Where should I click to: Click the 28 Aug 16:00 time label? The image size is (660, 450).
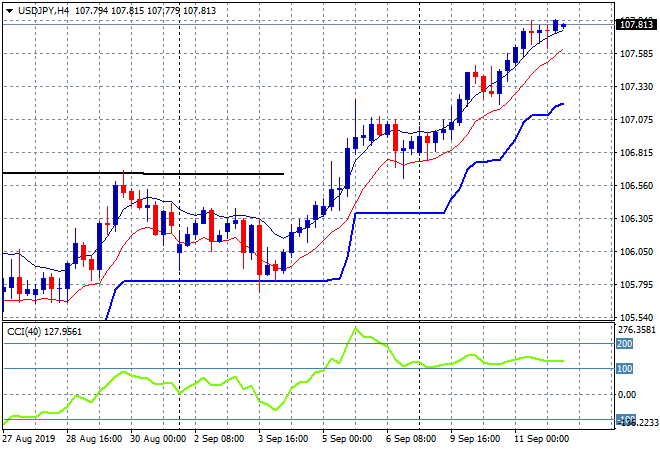coord(94,439)
